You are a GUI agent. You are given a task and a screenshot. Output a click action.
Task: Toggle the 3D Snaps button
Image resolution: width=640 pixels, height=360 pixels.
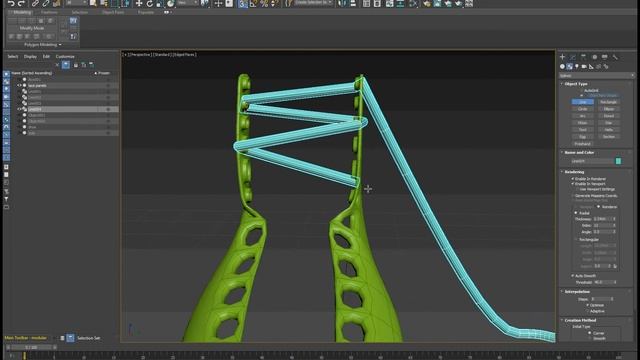click(243, 4)
